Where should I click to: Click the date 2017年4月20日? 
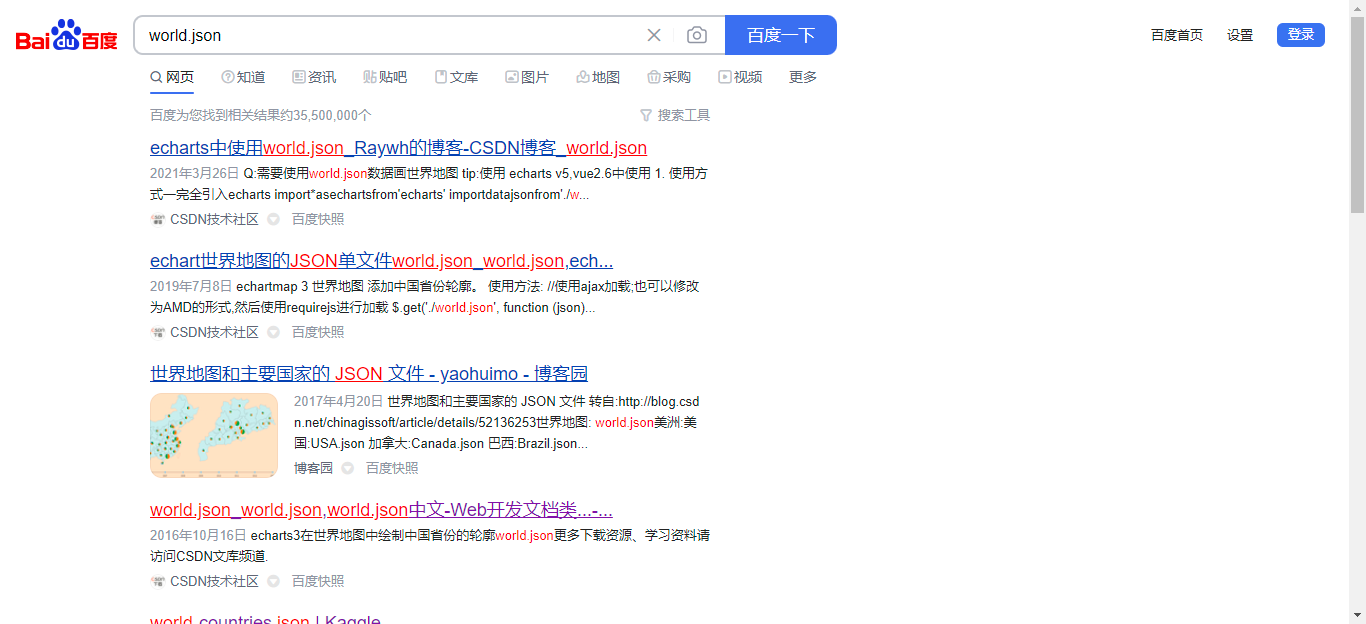(x=339, y=401)
